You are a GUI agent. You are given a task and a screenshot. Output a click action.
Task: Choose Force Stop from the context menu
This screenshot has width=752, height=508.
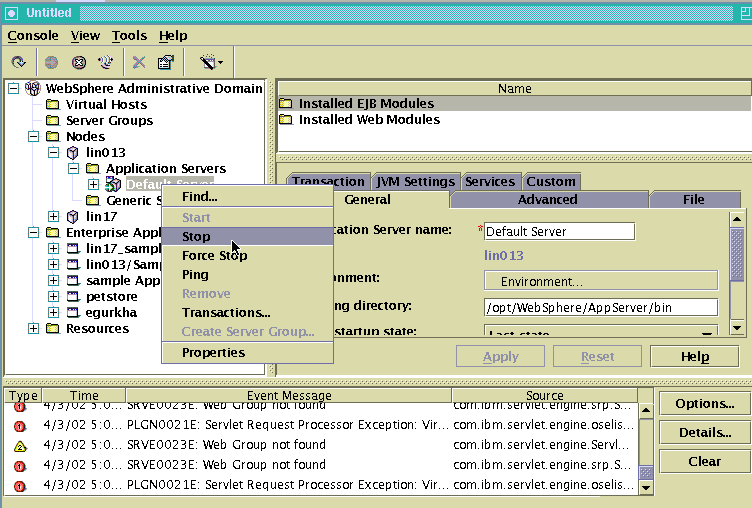[x=247, y=256]
